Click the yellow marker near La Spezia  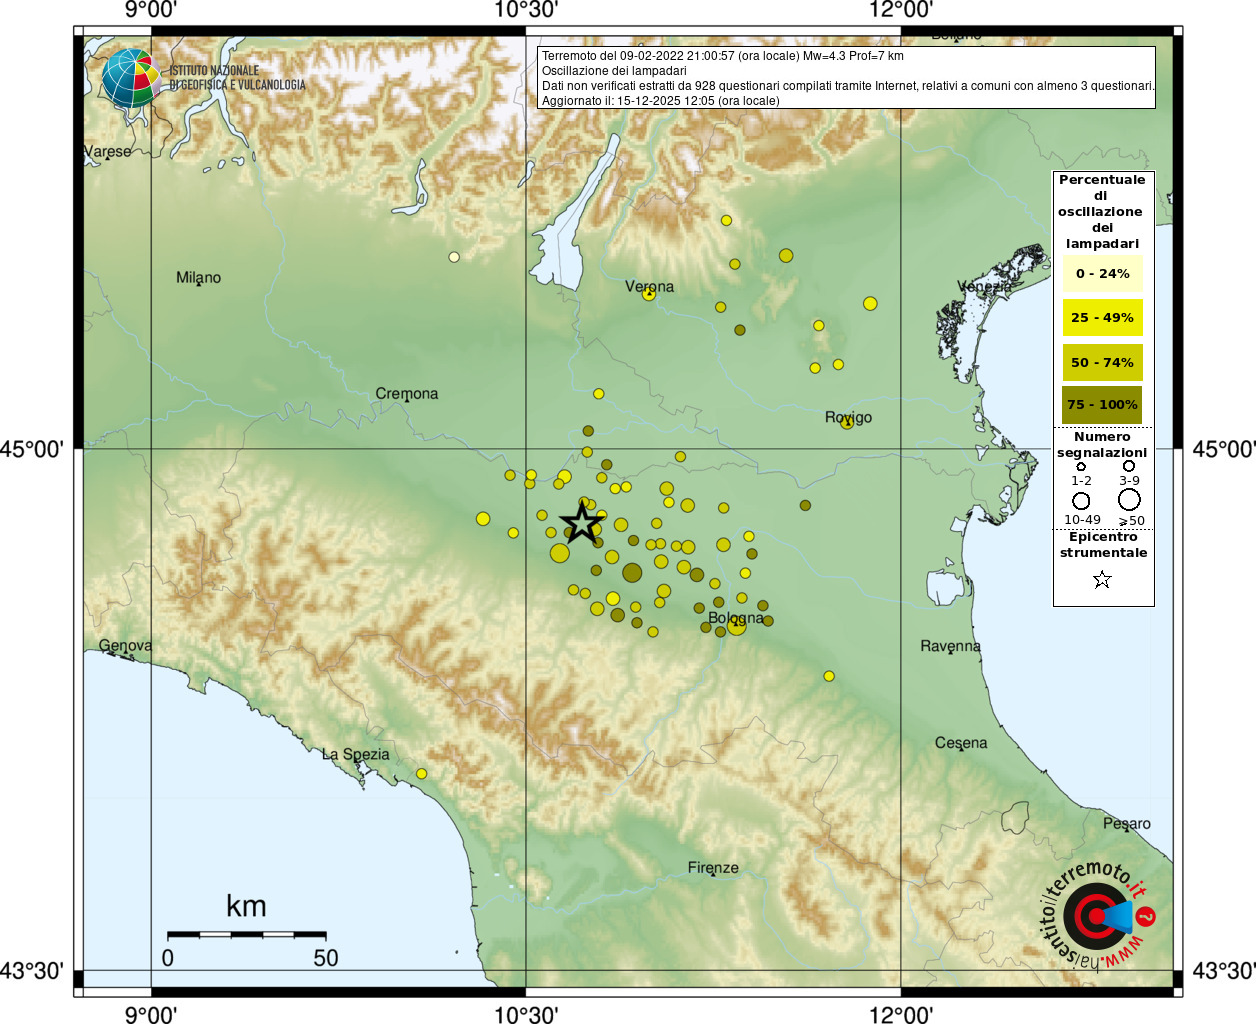[421, 774]
